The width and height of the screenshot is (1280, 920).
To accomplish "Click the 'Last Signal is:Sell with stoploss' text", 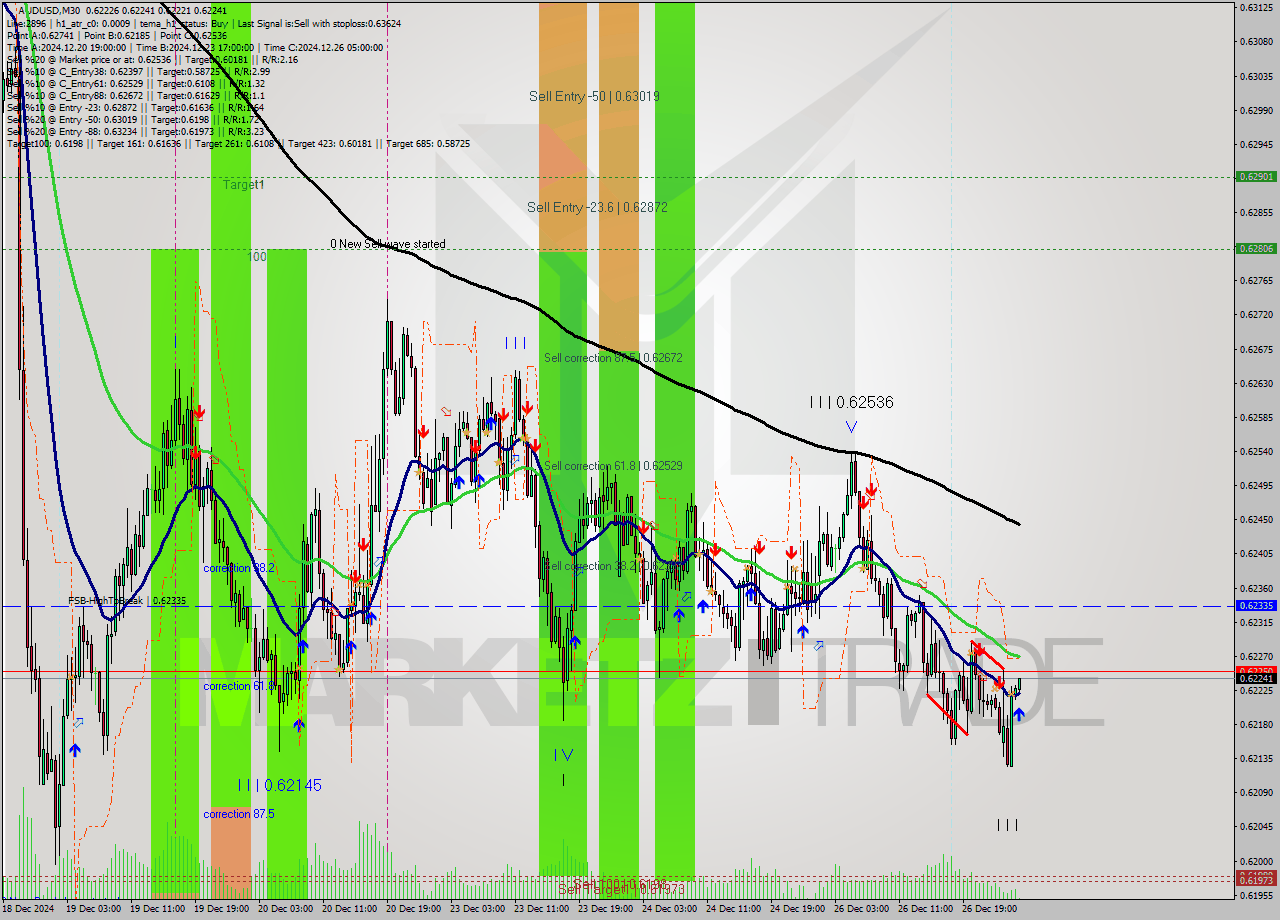I will point(318,23).
